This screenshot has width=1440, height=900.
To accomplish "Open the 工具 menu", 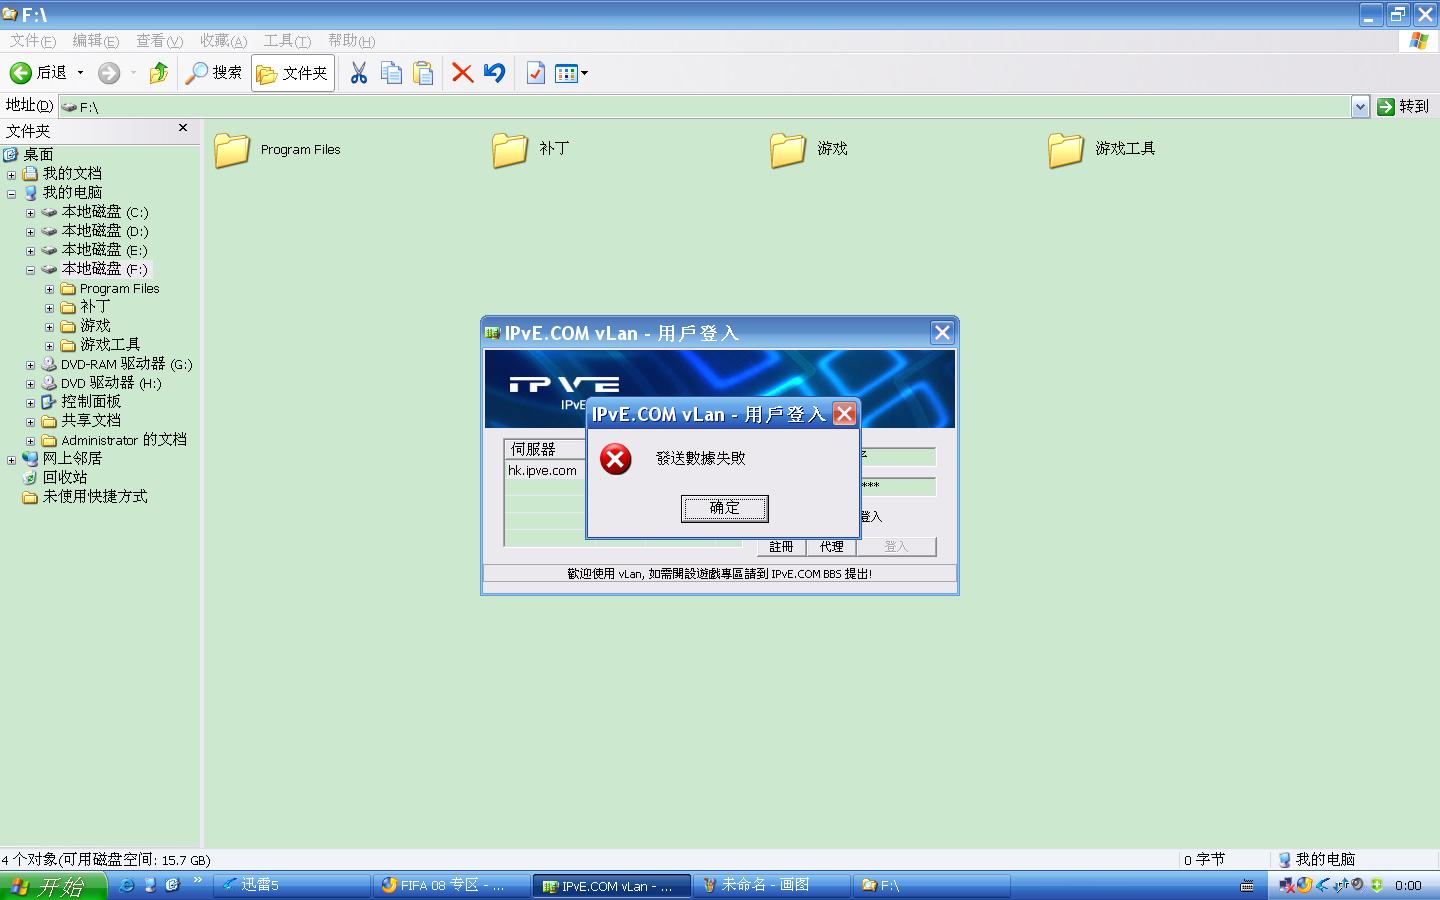I will [x=286, y=41].
